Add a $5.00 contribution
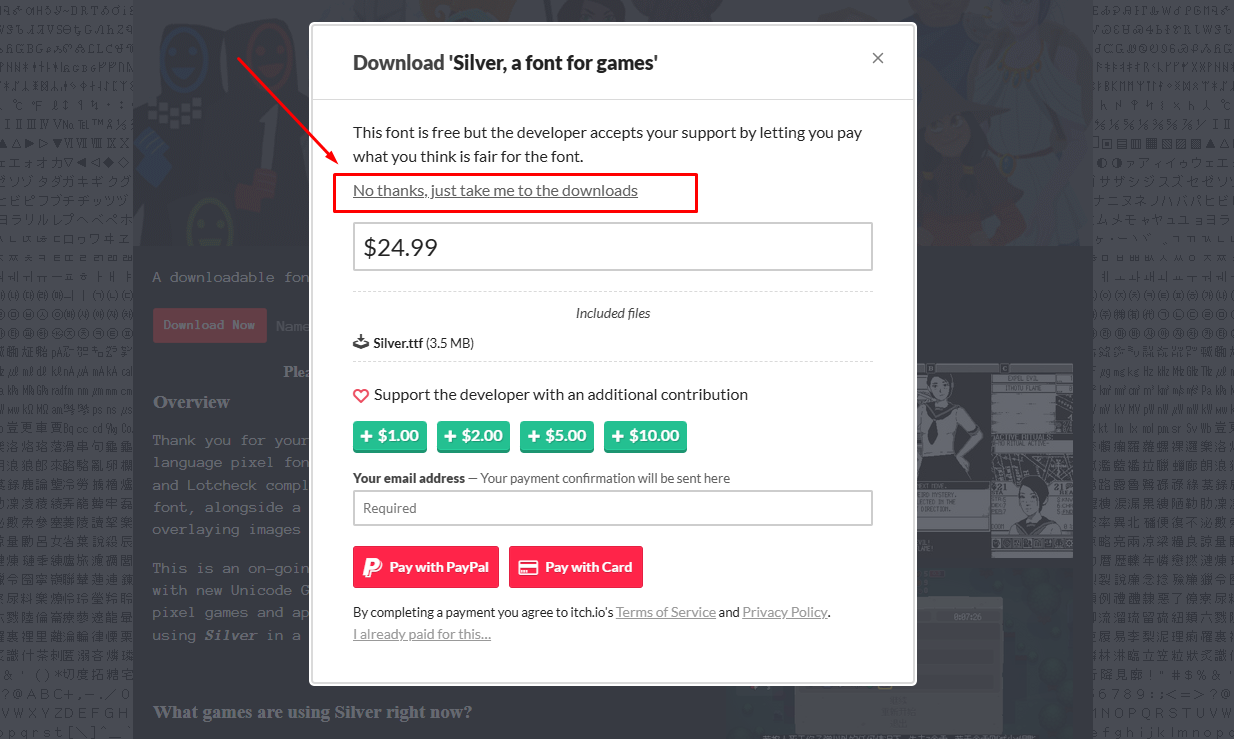The height and width of the screenshot is (739, 1234). pyautogui.click(x=556, y=436)
